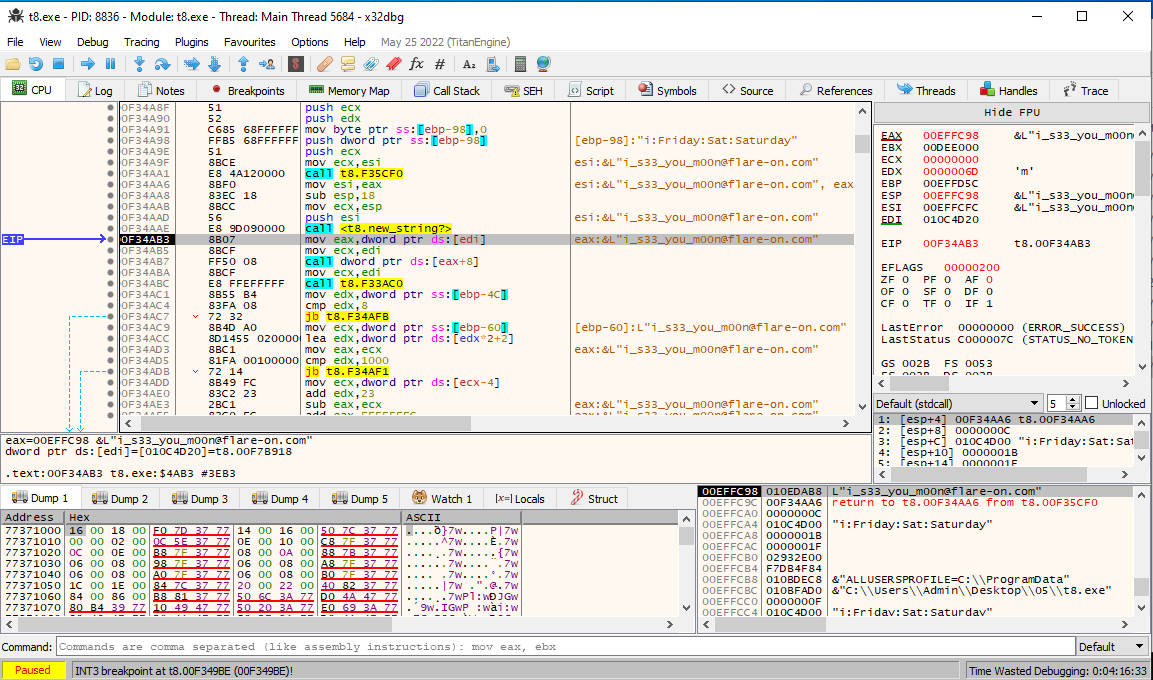Click the trace over toolbar icon

(x=215, y=64)
